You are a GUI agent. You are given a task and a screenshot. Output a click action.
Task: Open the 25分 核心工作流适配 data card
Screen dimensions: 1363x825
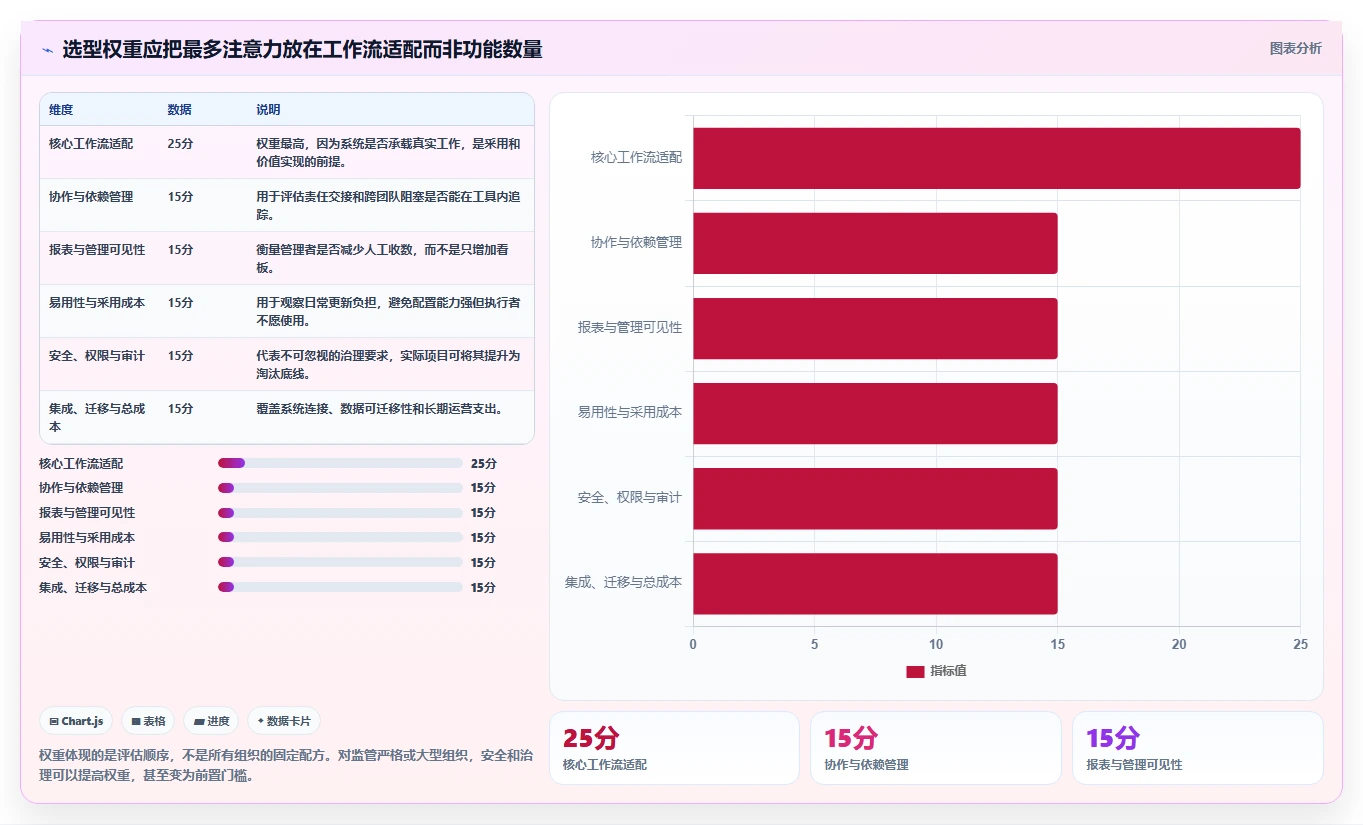pos(674,748)
